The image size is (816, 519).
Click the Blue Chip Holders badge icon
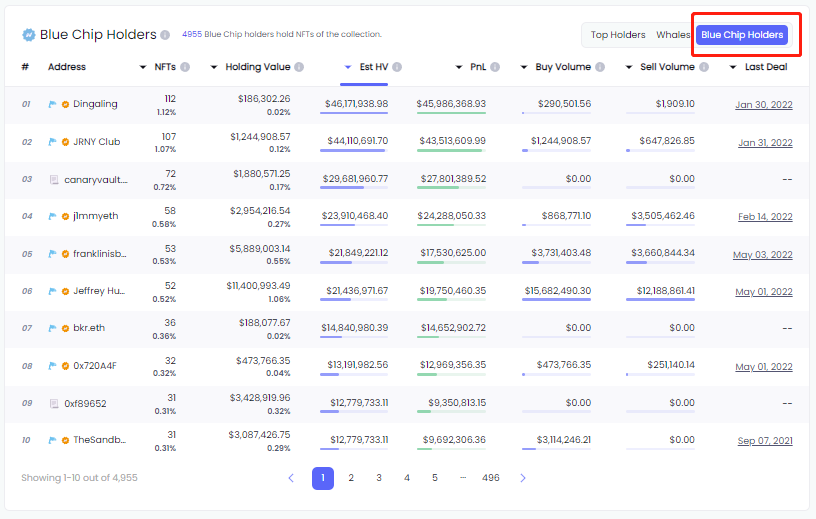point(29,35)
